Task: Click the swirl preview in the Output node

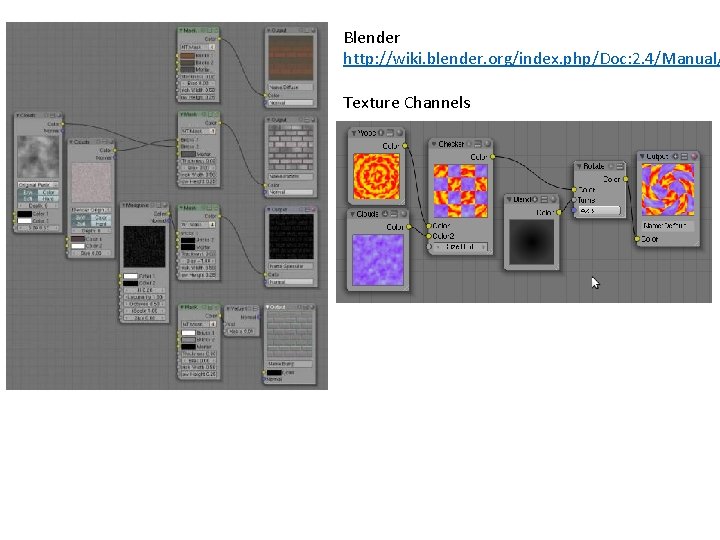Action: click(x=668, y=189)
